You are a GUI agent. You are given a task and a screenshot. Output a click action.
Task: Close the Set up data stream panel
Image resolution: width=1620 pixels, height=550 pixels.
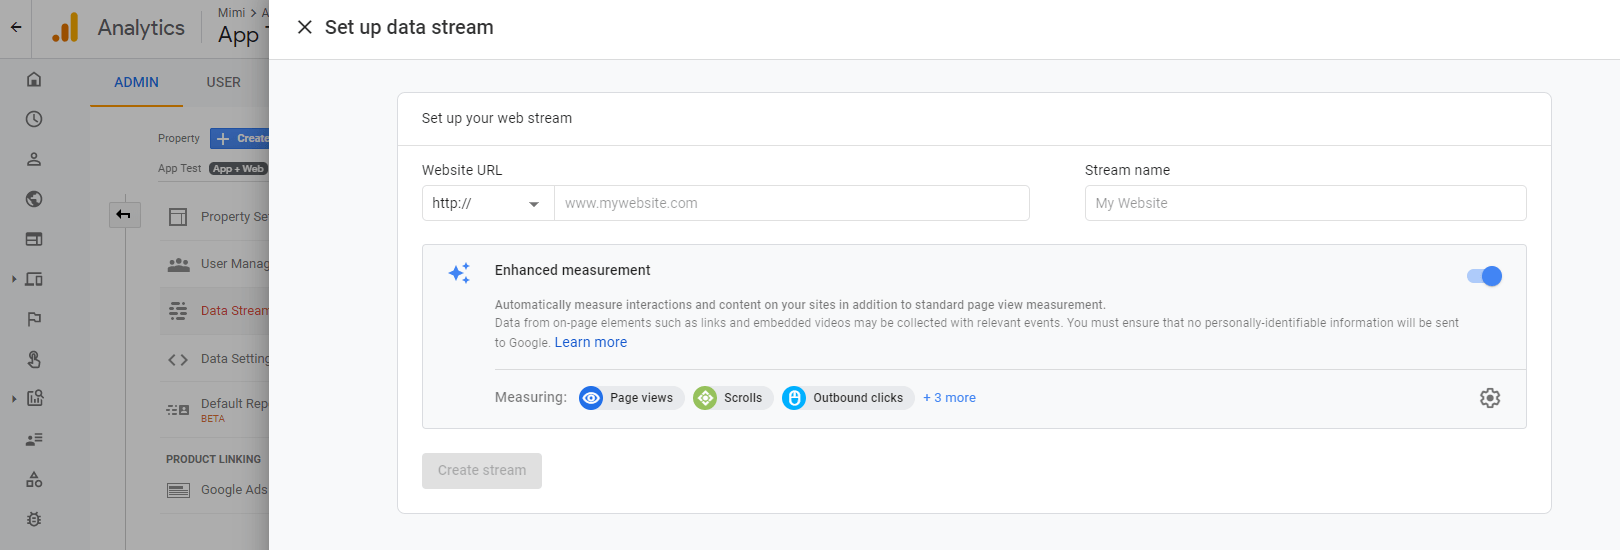[305, 27]
